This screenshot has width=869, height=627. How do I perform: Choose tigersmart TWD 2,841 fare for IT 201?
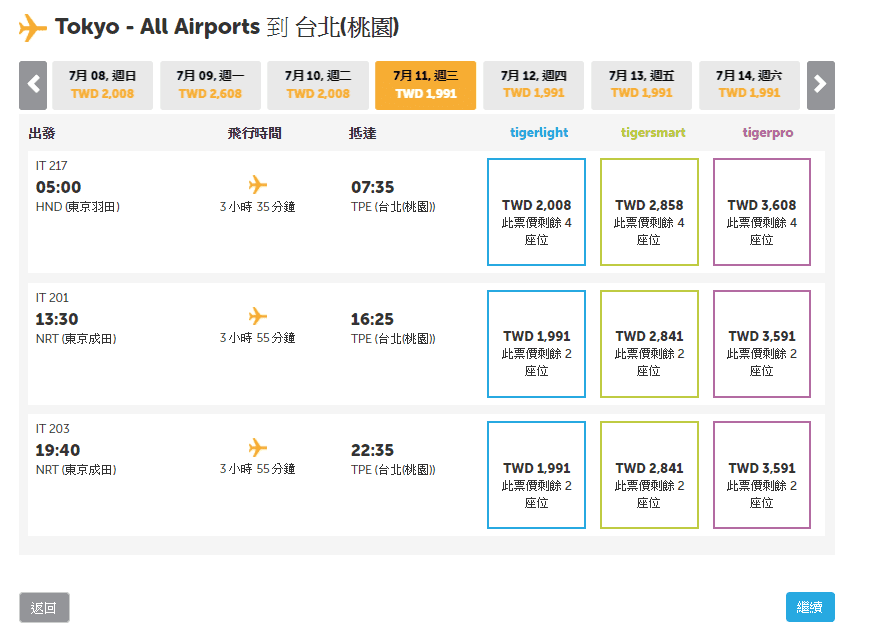coord(649,344)
